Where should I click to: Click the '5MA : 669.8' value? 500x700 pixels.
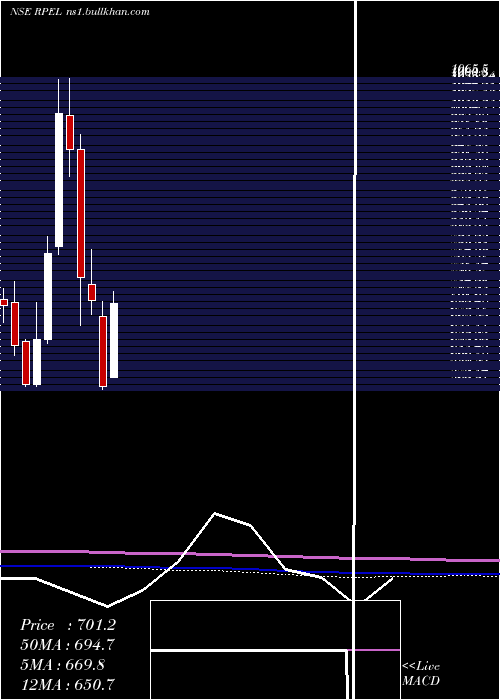(63, 665)
